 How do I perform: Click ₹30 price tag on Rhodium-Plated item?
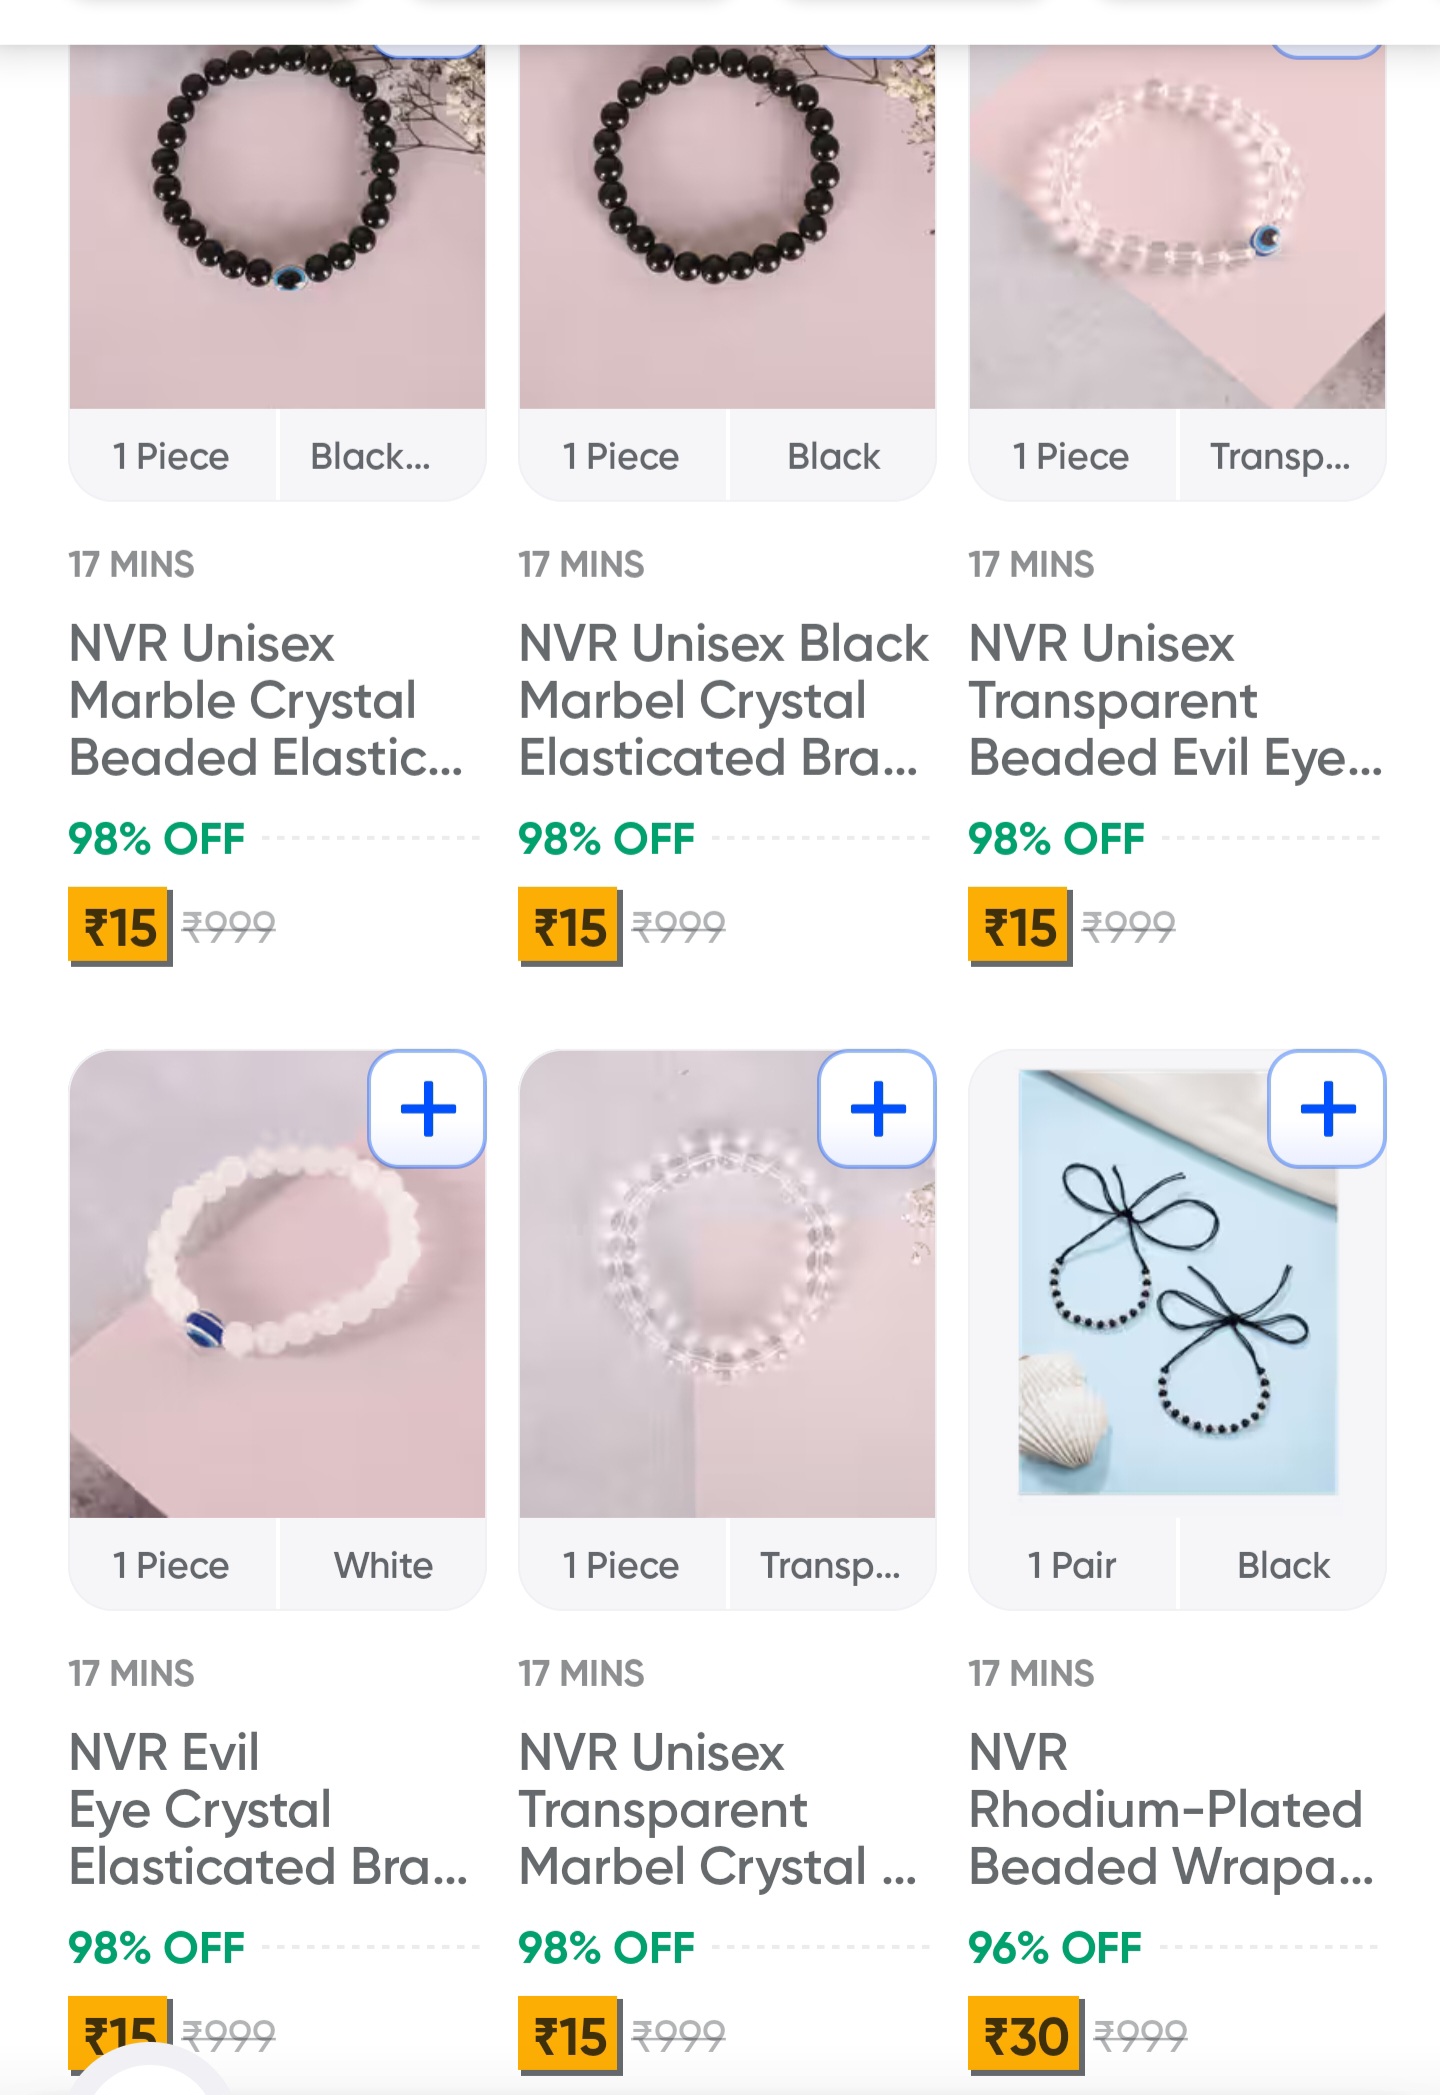1025,2036
